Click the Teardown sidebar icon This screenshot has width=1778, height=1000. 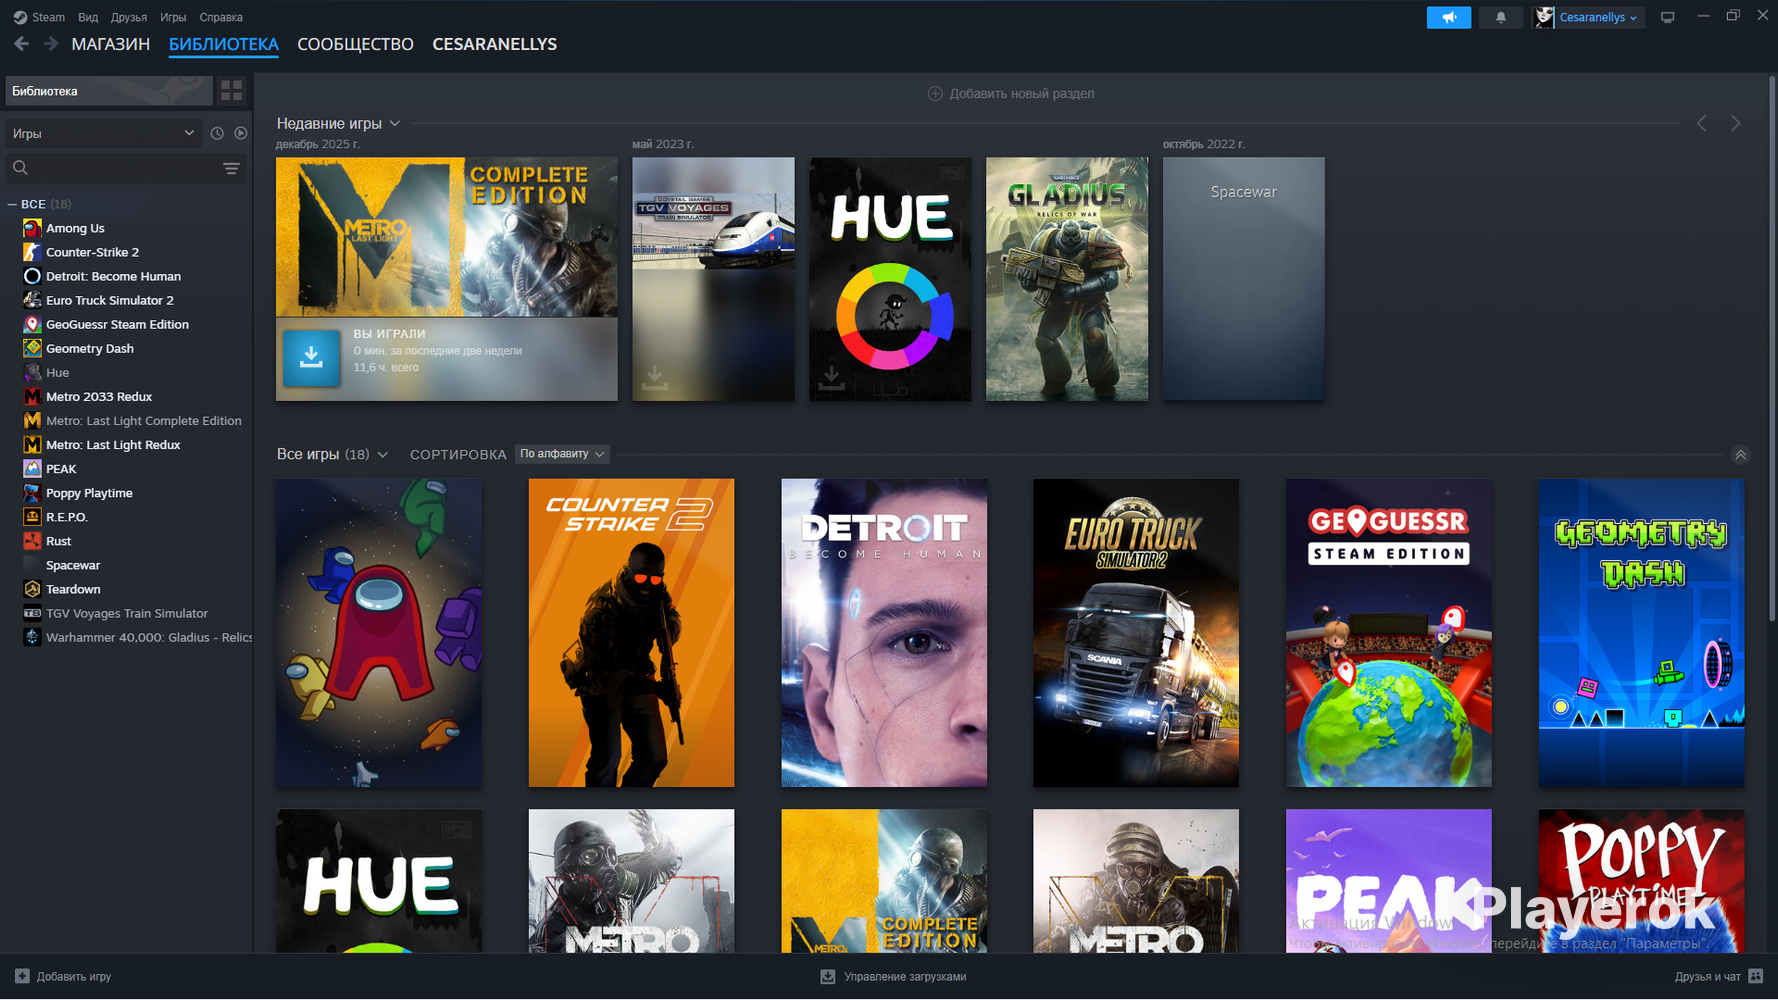tap(32, 589)
